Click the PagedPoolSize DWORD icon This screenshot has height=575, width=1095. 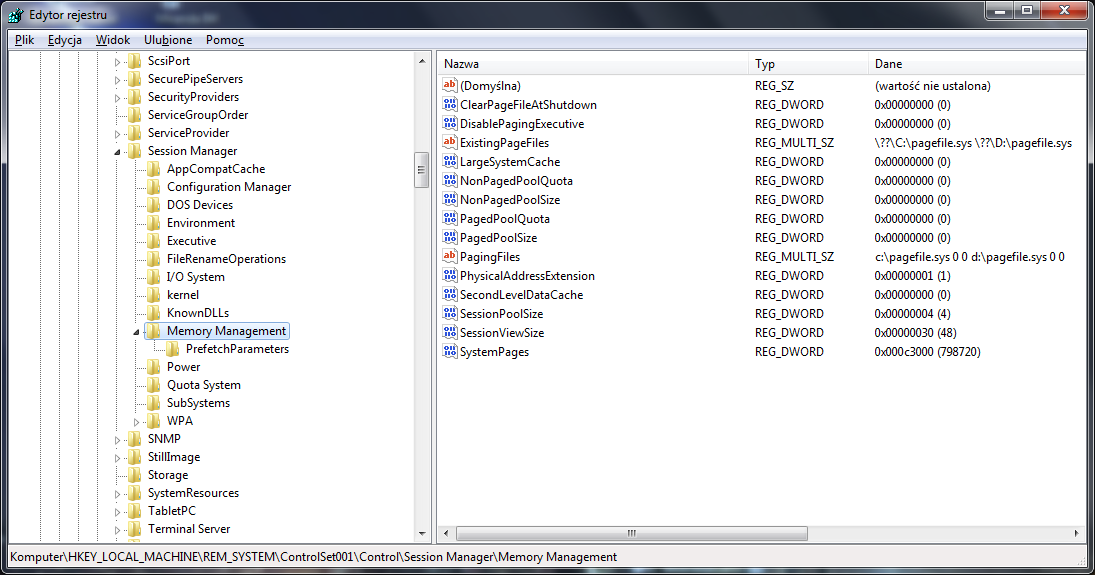[450, 238]
